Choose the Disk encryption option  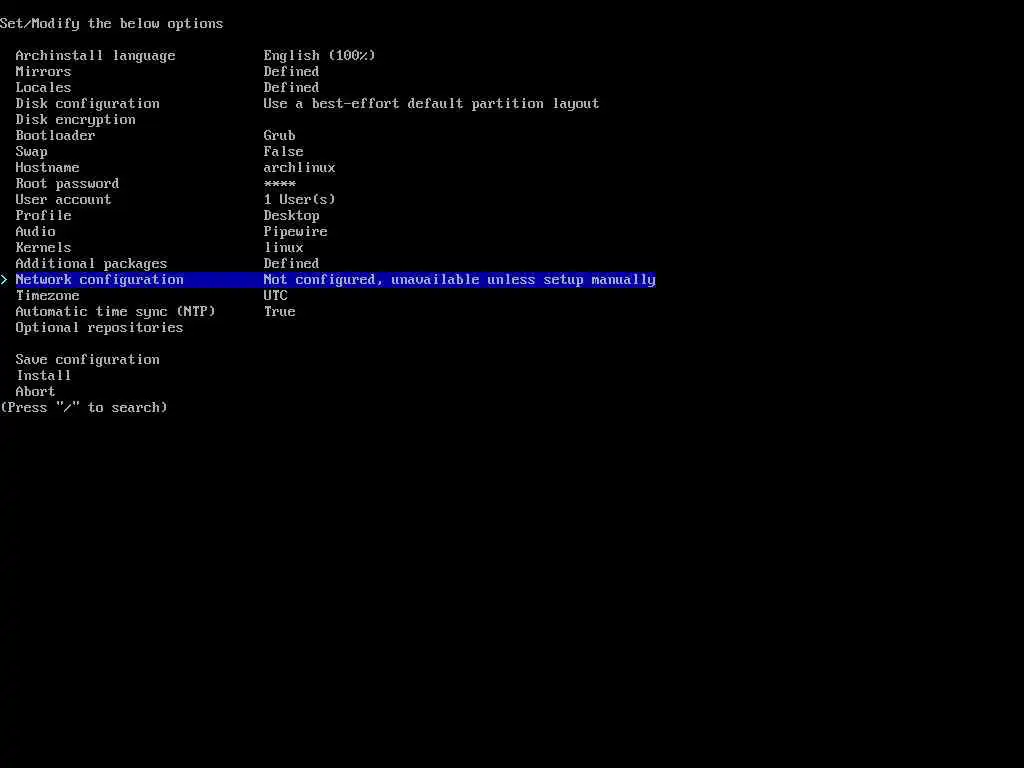tap(76, 120)
